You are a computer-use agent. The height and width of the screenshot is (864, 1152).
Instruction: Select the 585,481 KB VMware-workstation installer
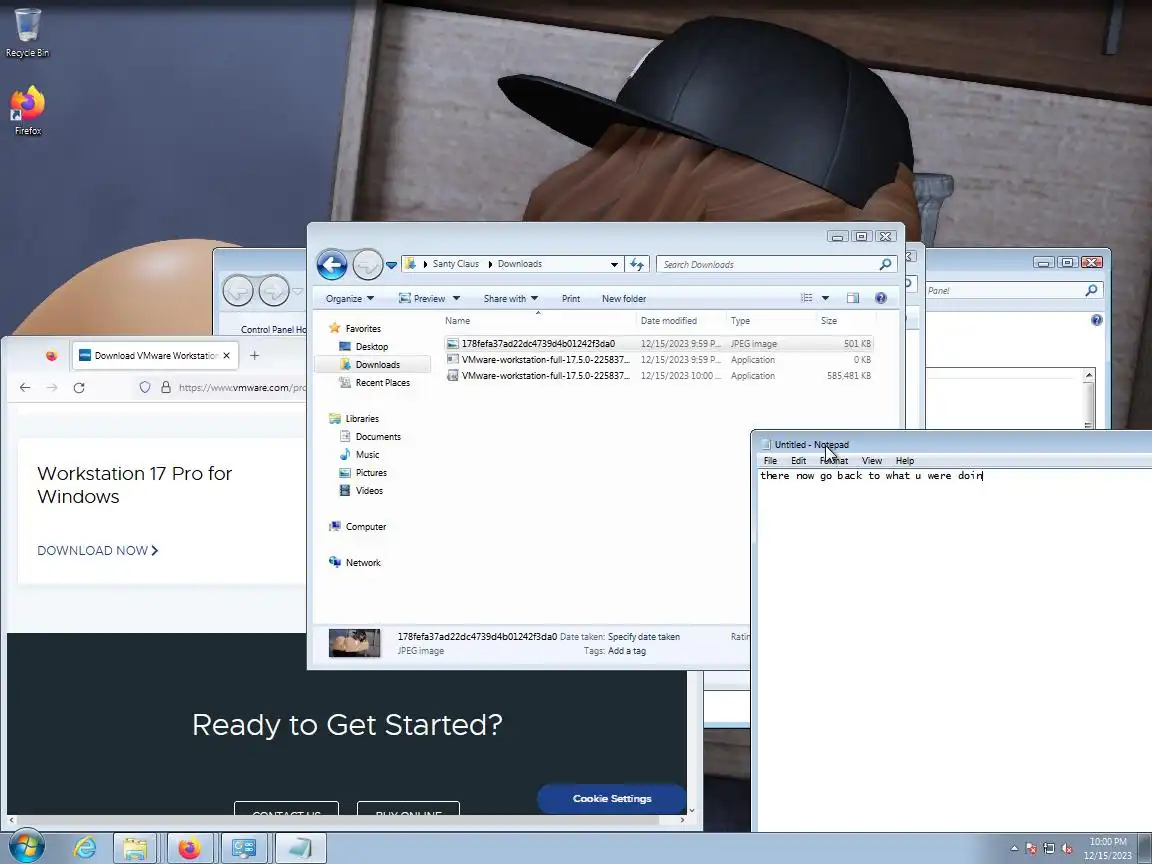point(658,376)
